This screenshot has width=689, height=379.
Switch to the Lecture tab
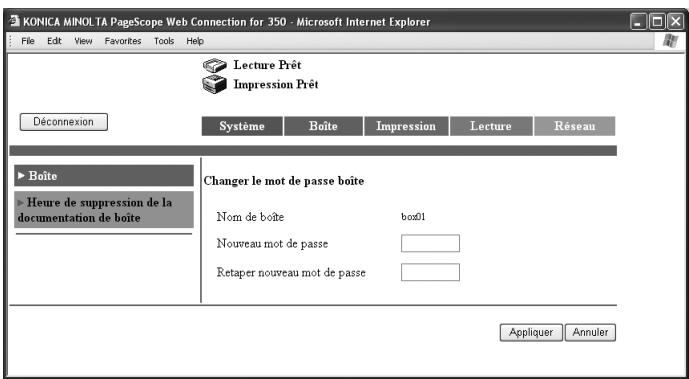tap(491, 126)
